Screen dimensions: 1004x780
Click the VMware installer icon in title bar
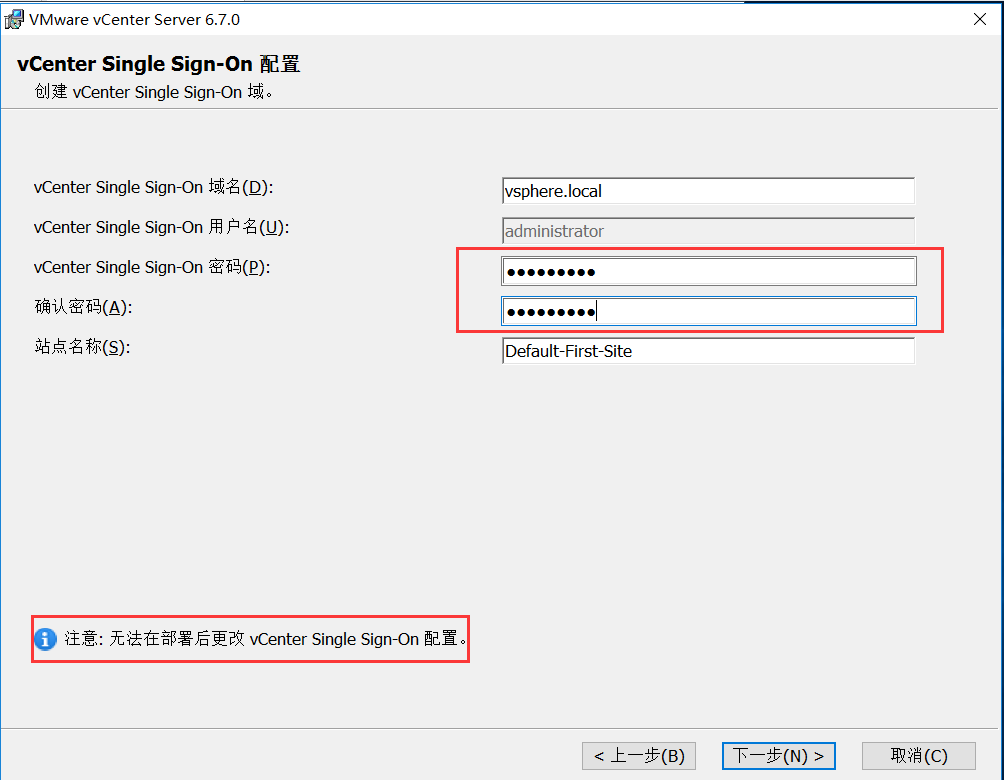[14, 20]
